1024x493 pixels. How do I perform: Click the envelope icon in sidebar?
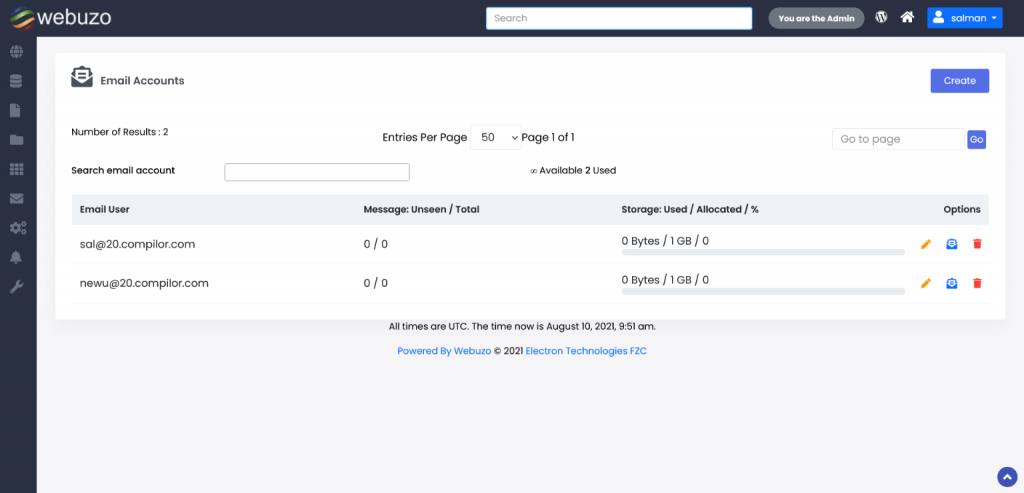click(17, 199)
